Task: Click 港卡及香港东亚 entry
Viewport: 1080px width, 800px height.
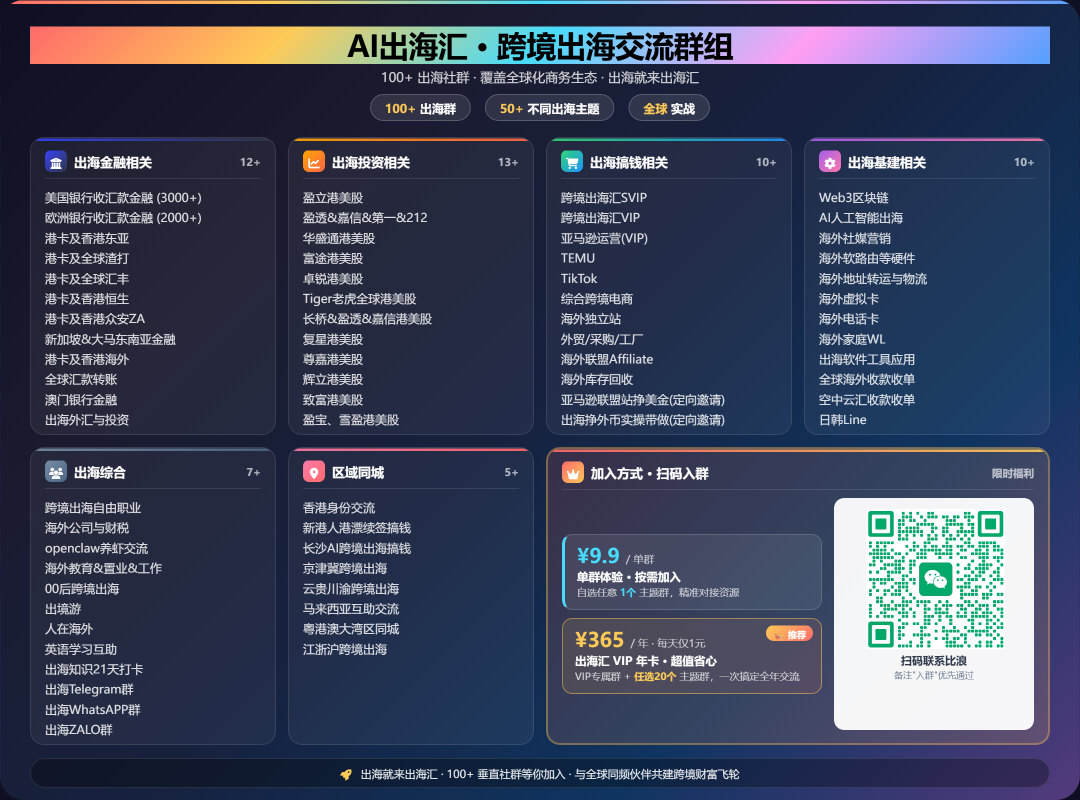Action: (87, 238)
